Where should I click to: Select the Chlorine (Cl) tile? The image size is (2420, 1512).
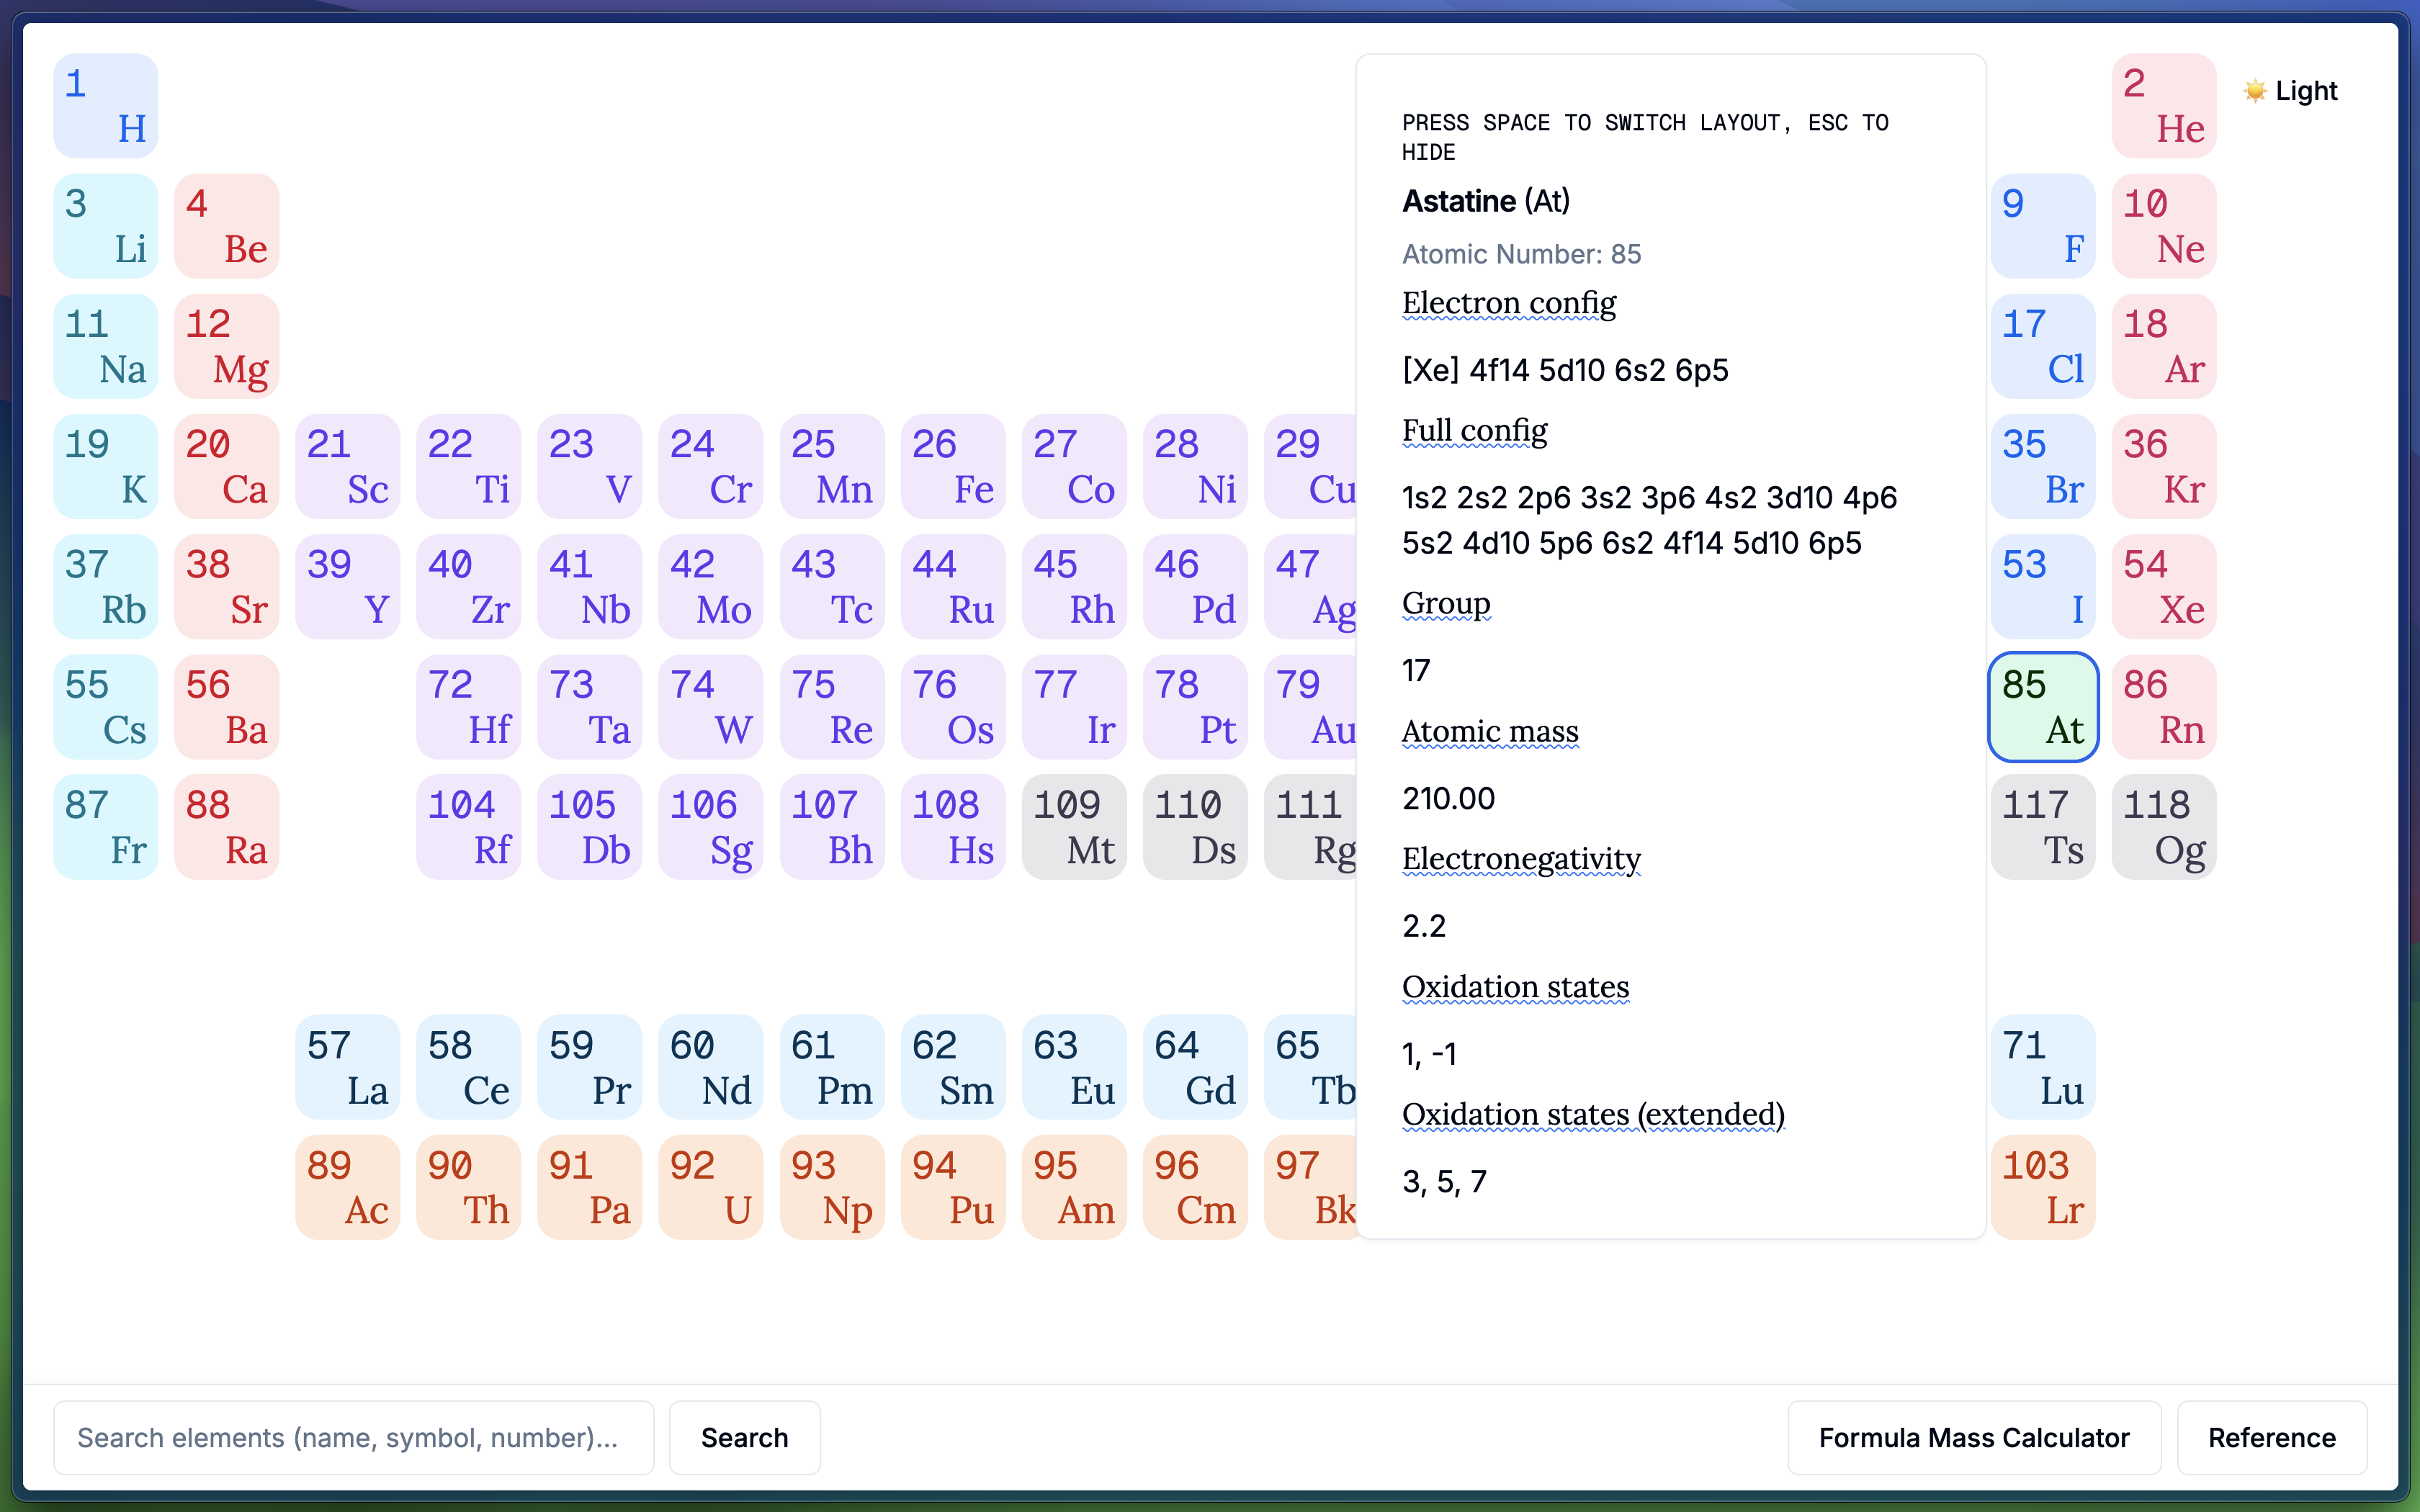[x=2042, y=347]
